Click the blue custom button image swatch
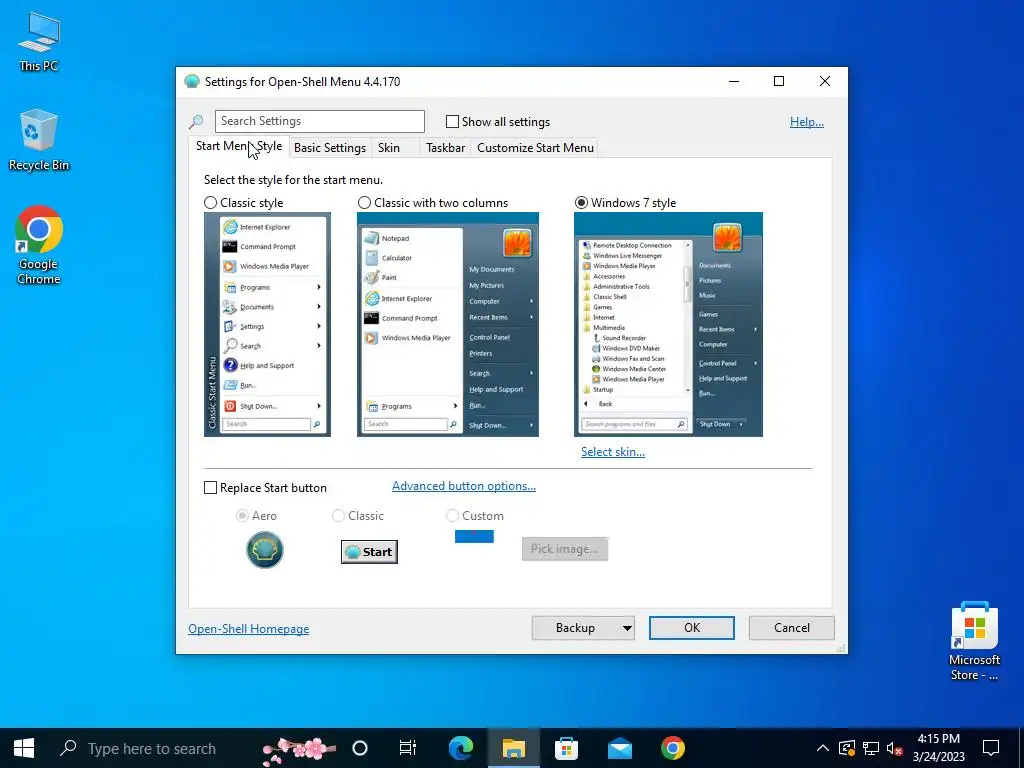1024x768 pixels. pyautogui.click(x=474, y=536)
